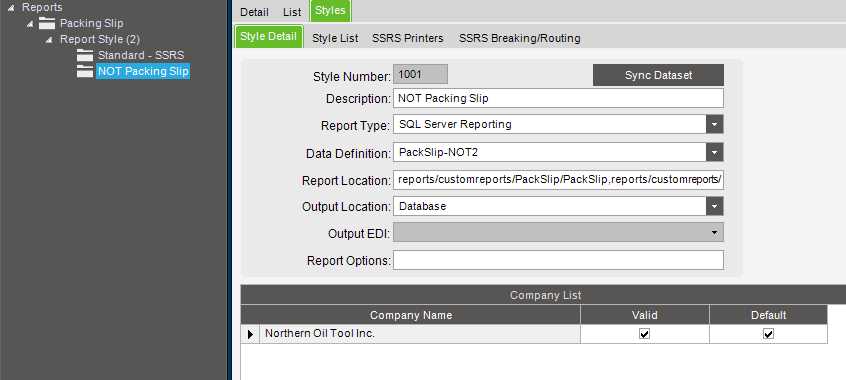Collapse the Reports tree node
This screenshot has width=846, height=380.
(x=11, y=8)
